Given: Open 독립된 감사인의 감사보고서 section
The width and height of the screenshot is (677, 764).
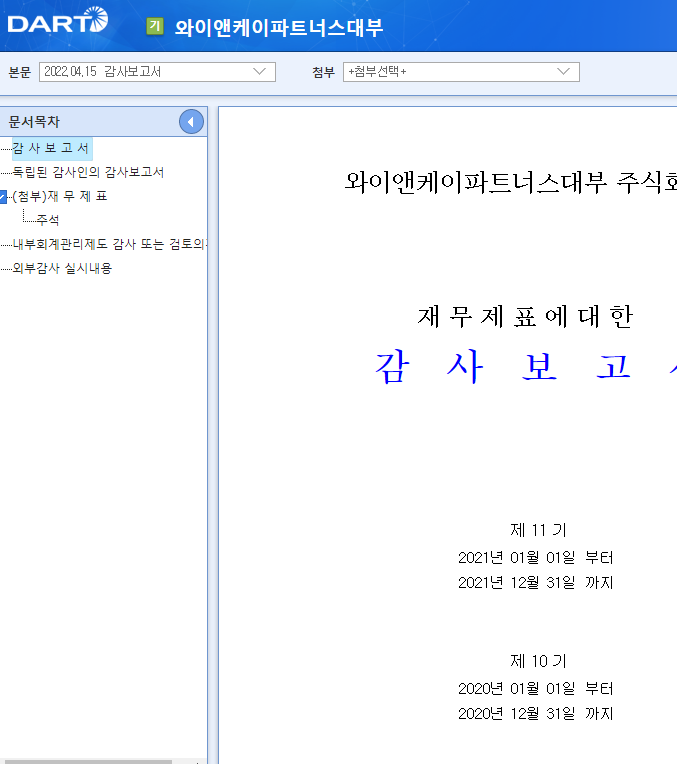Looking at the screenshot, I should click(x=88, y=172).
